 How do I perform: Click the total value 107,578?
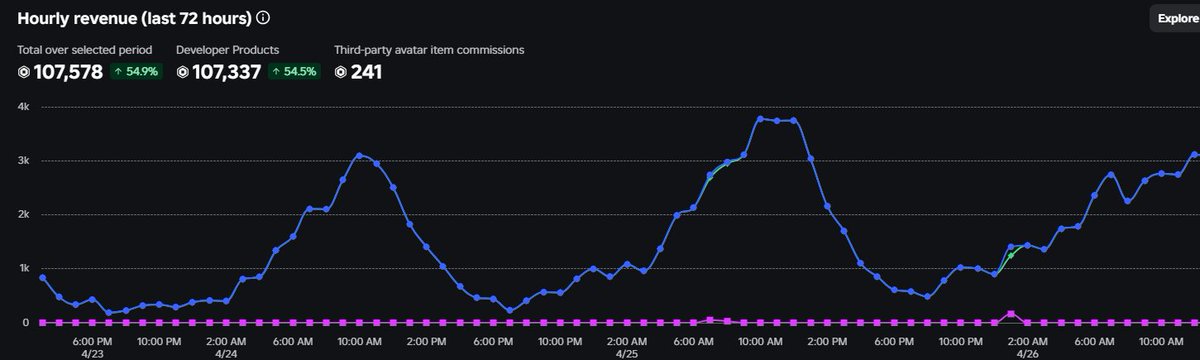click(x=68, y=72)
